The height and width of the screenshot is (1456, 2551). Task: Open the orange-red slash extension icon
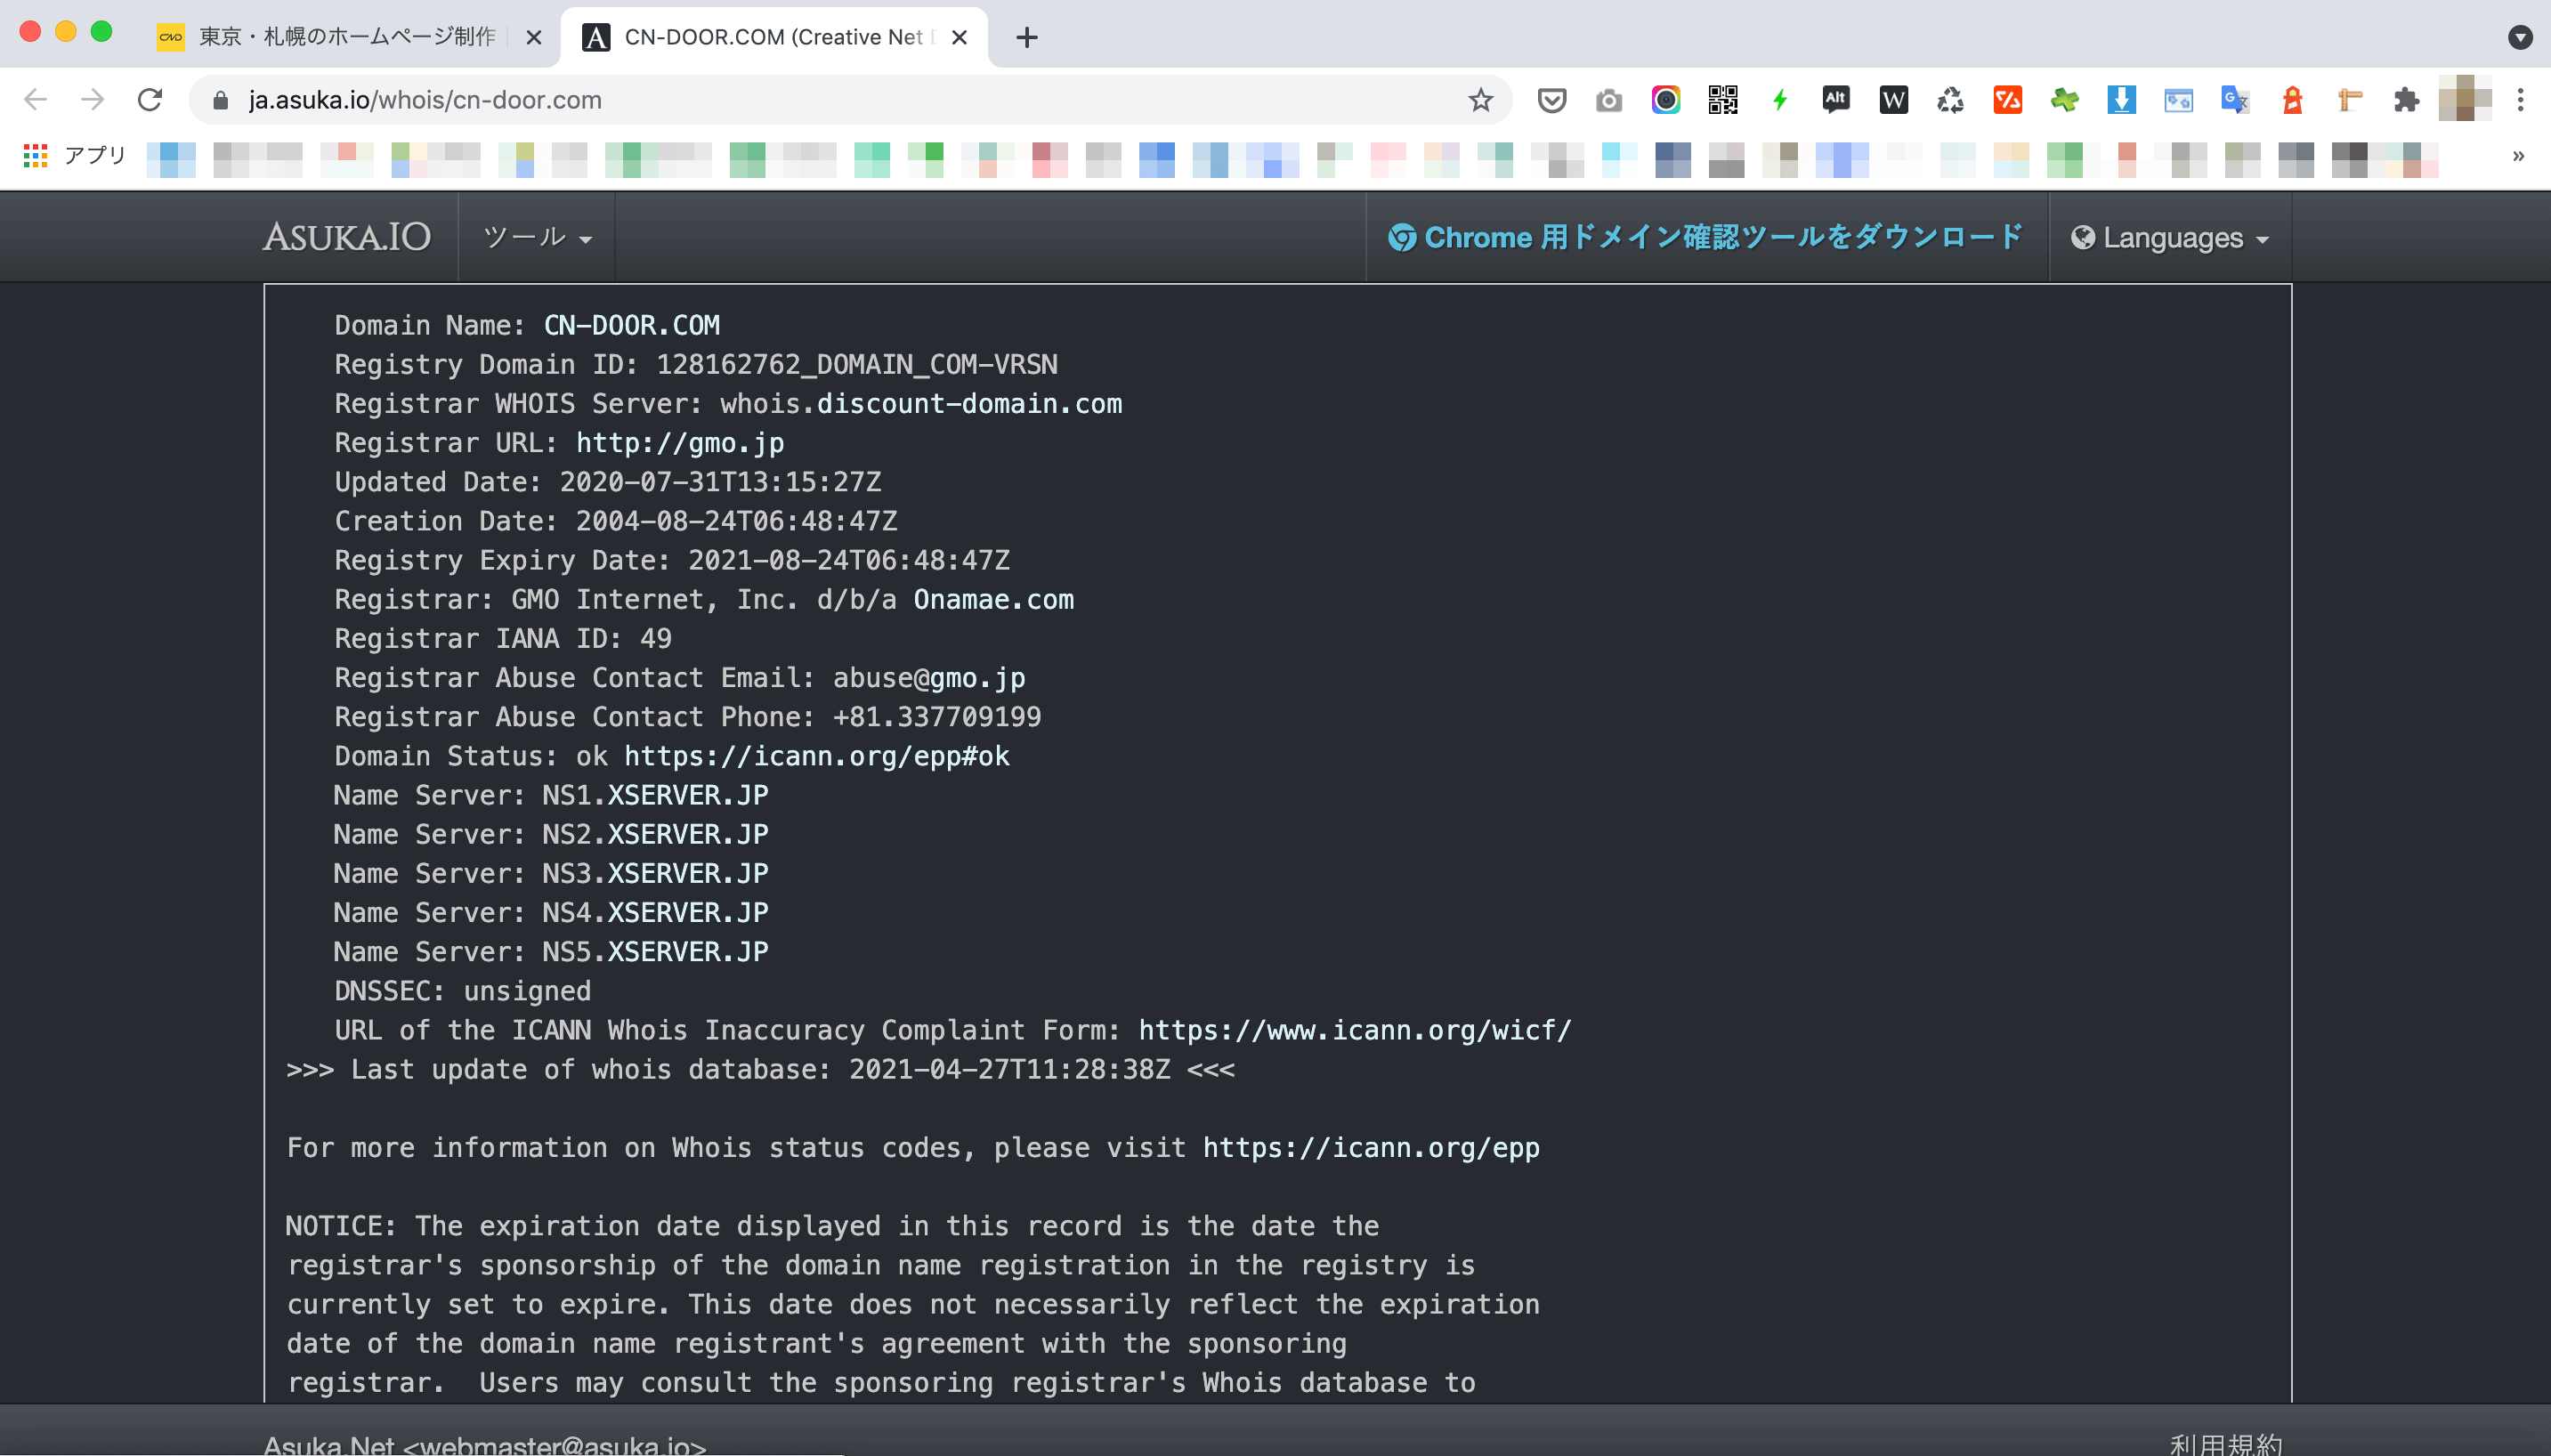[2007, 100]
